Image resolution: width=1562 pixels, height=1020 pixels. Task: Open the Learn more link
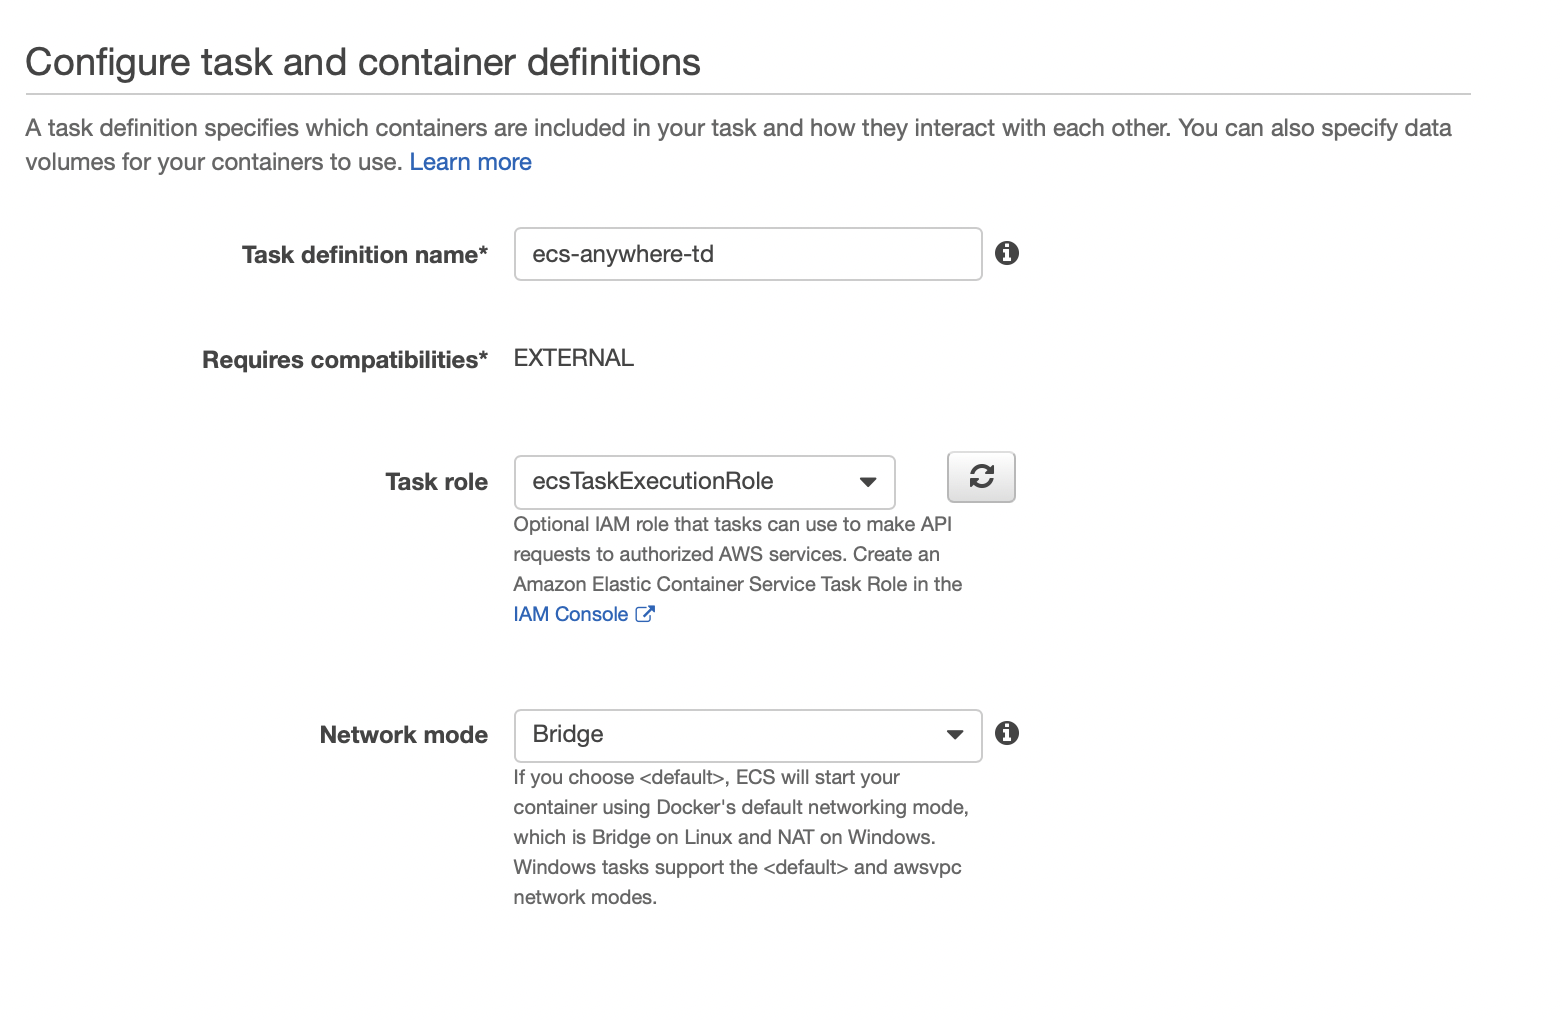pyautogui.click(x=470, y=162)
